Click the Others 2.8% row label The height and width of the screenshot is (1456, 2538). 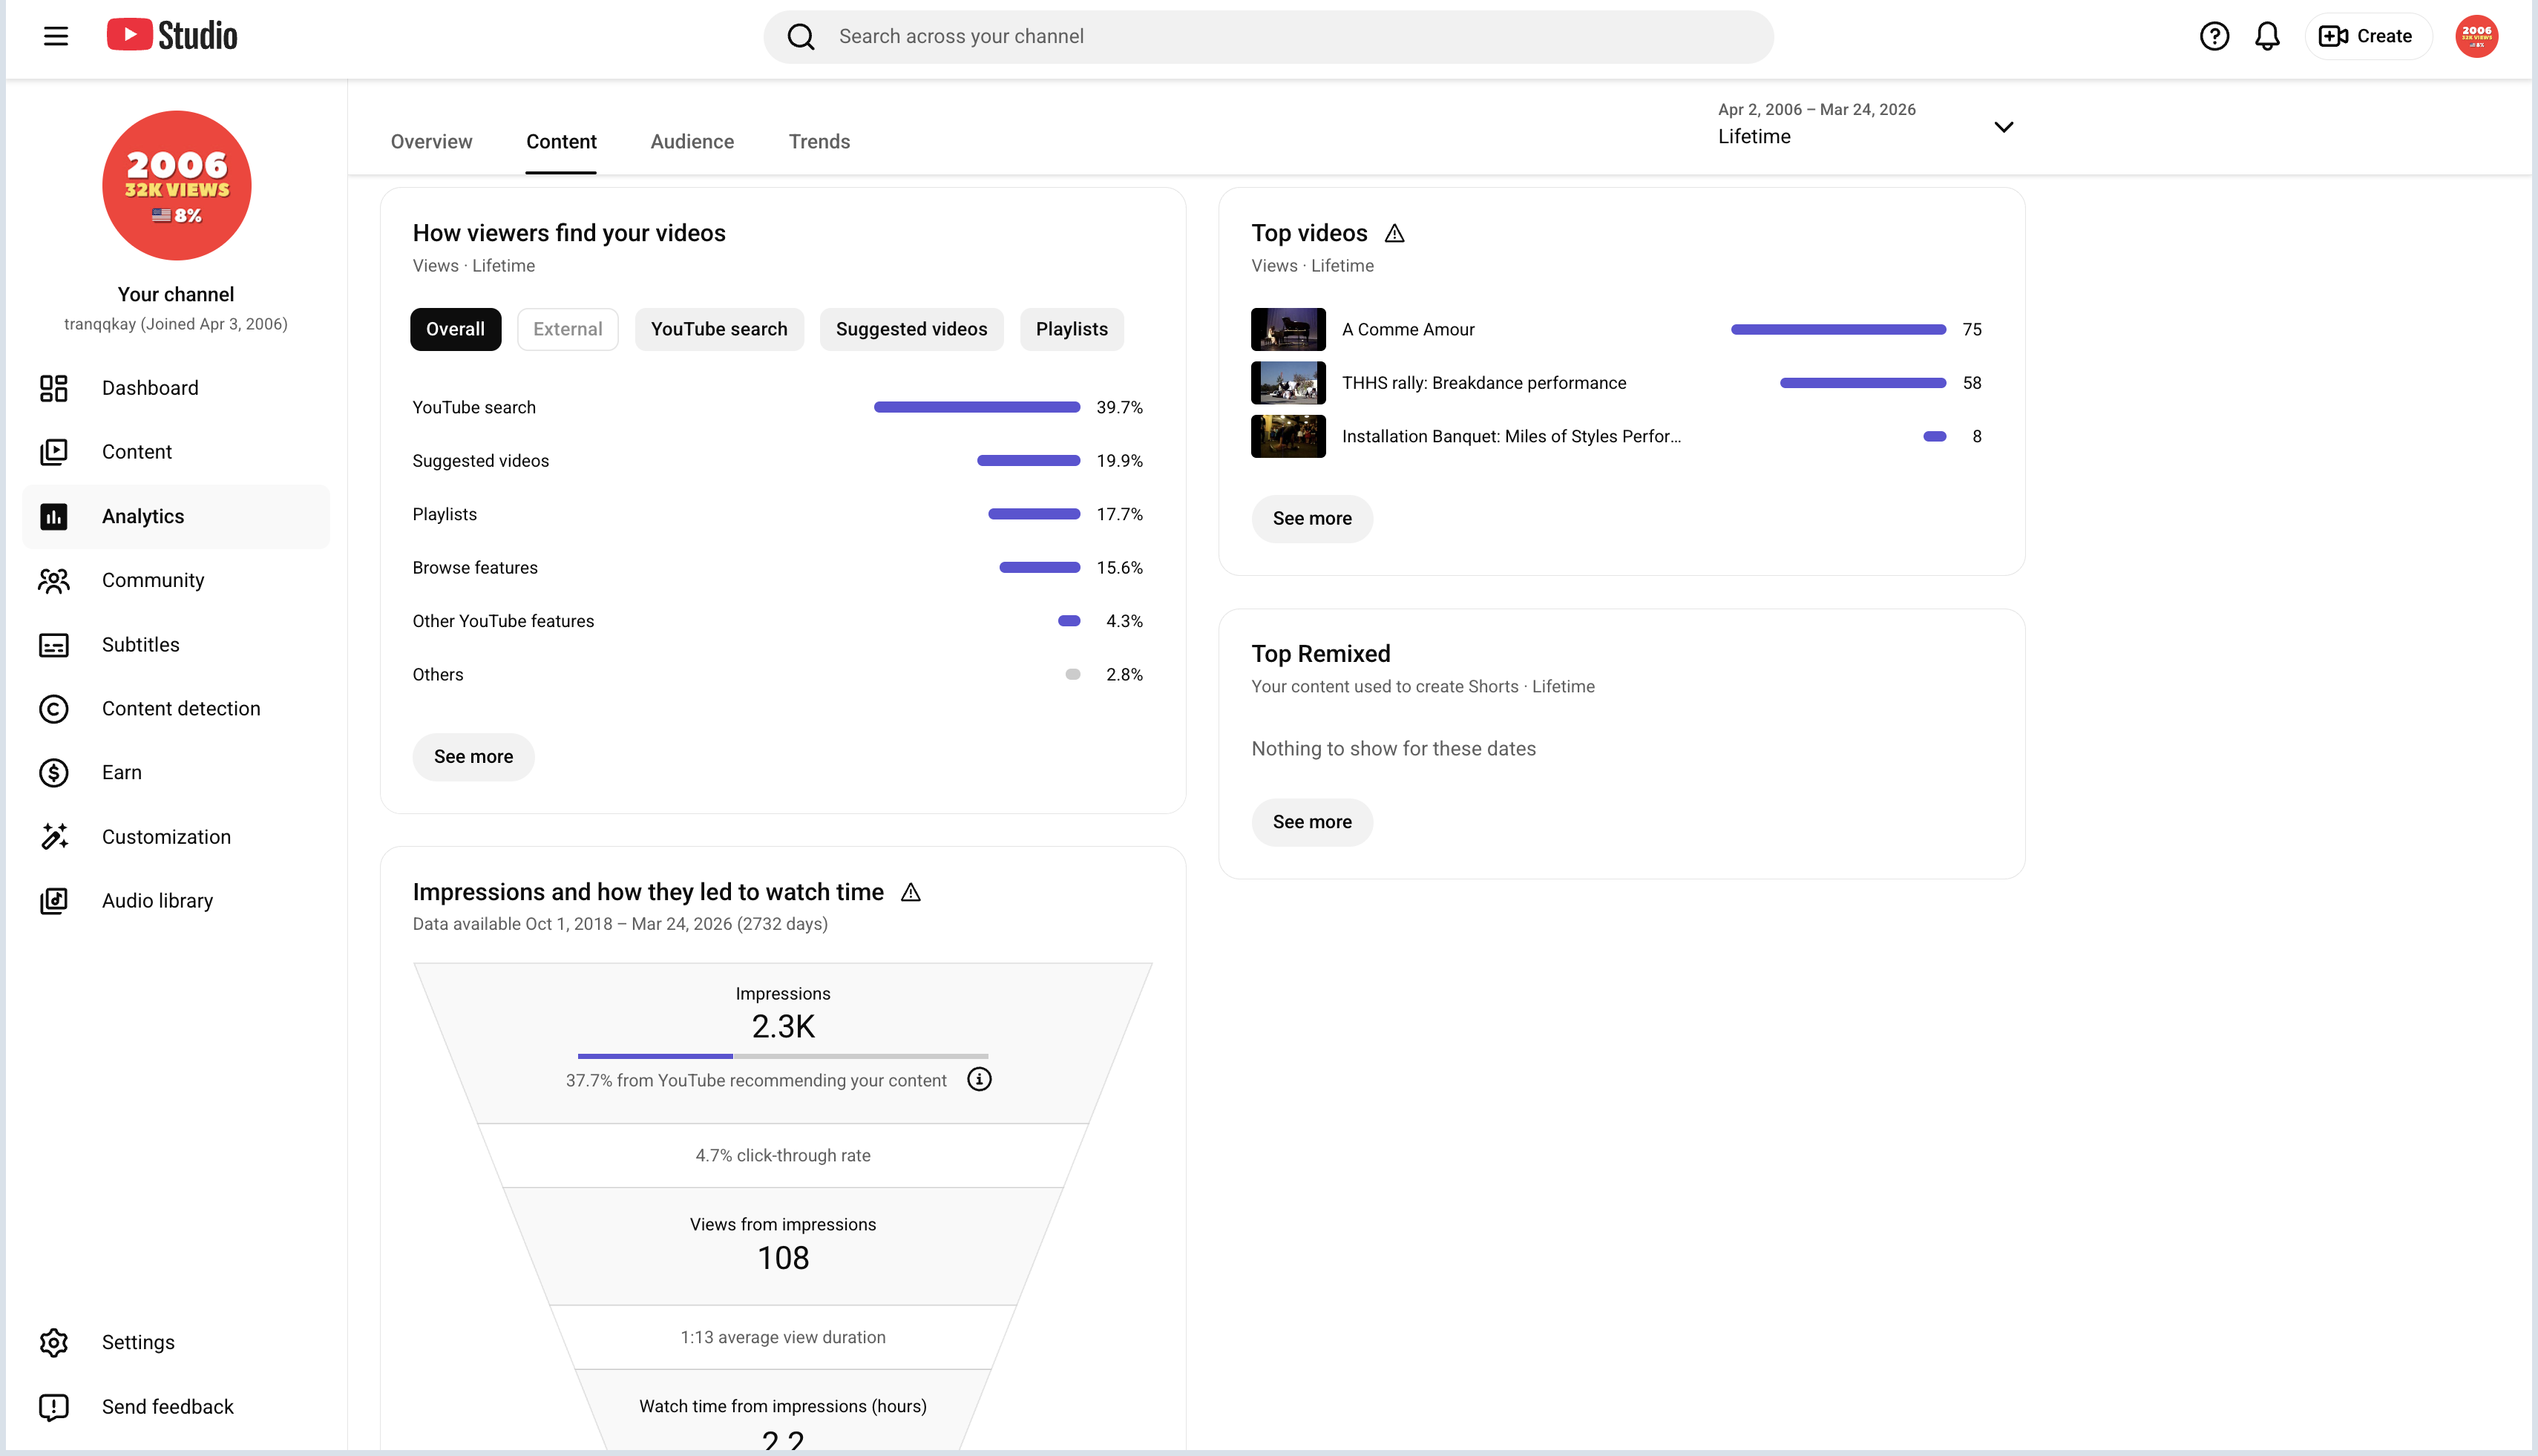coord(437,675)
